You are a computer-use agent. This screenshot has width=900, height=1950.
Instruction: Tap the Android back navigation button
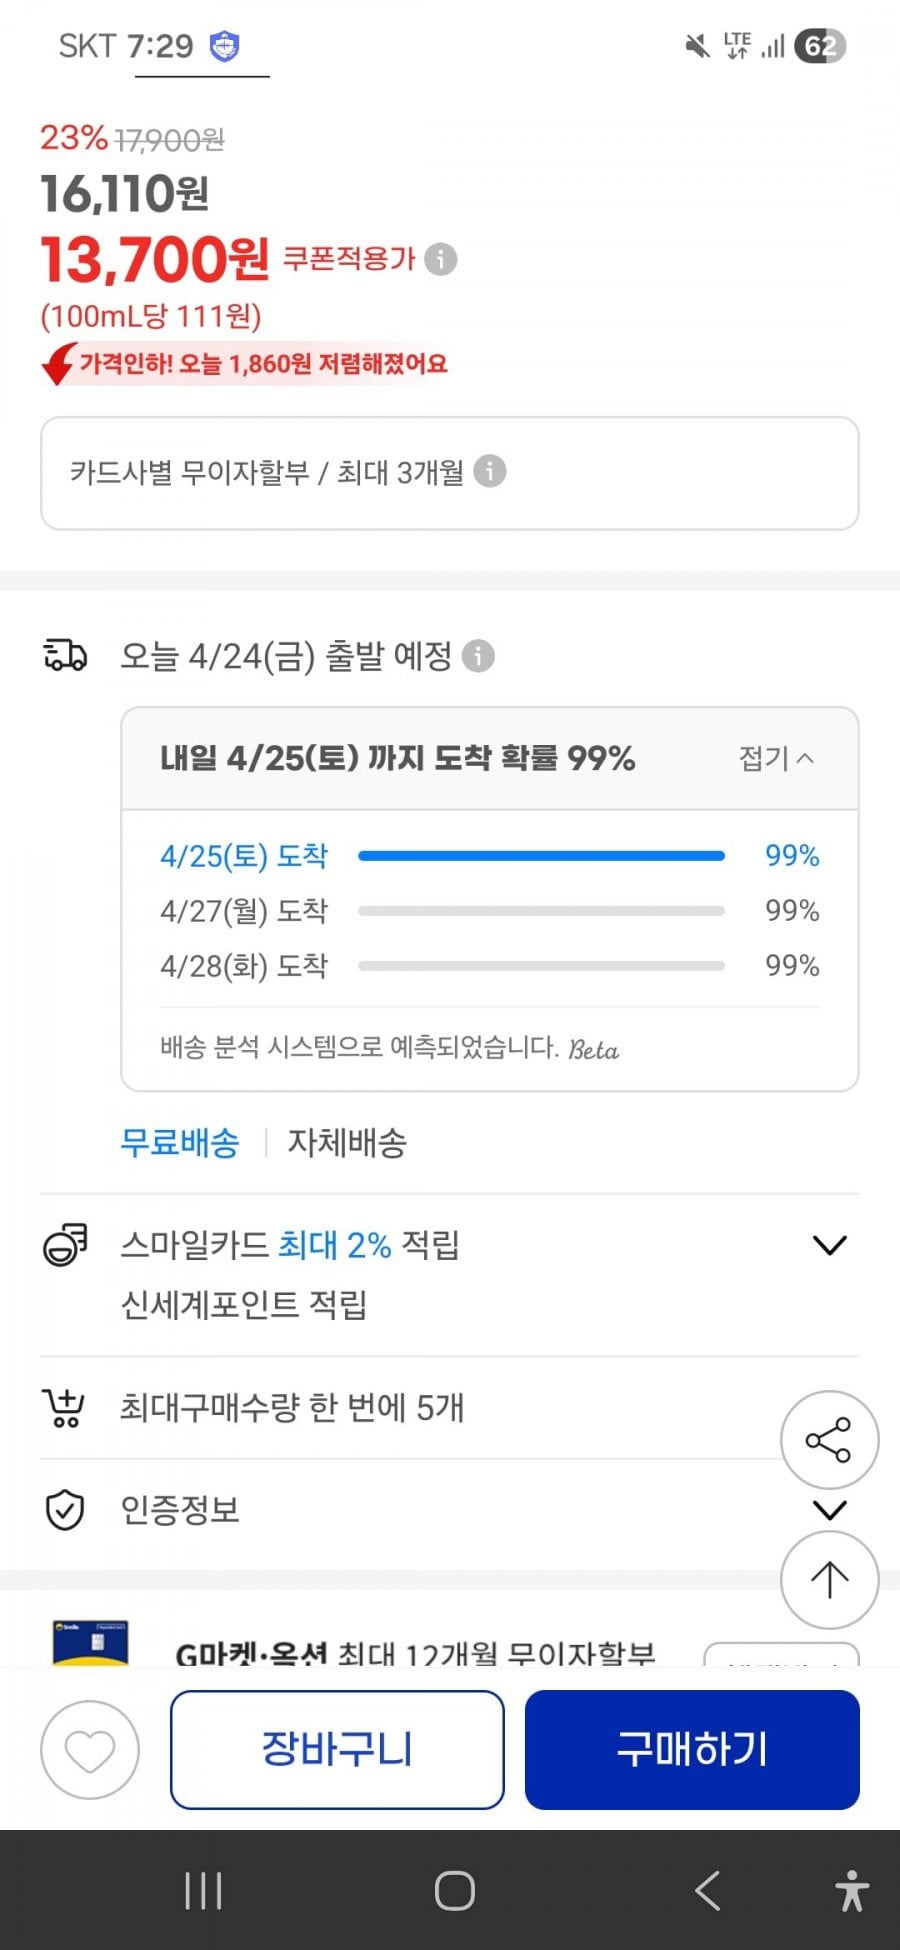pyautogui.click(x=707, y=1891)
